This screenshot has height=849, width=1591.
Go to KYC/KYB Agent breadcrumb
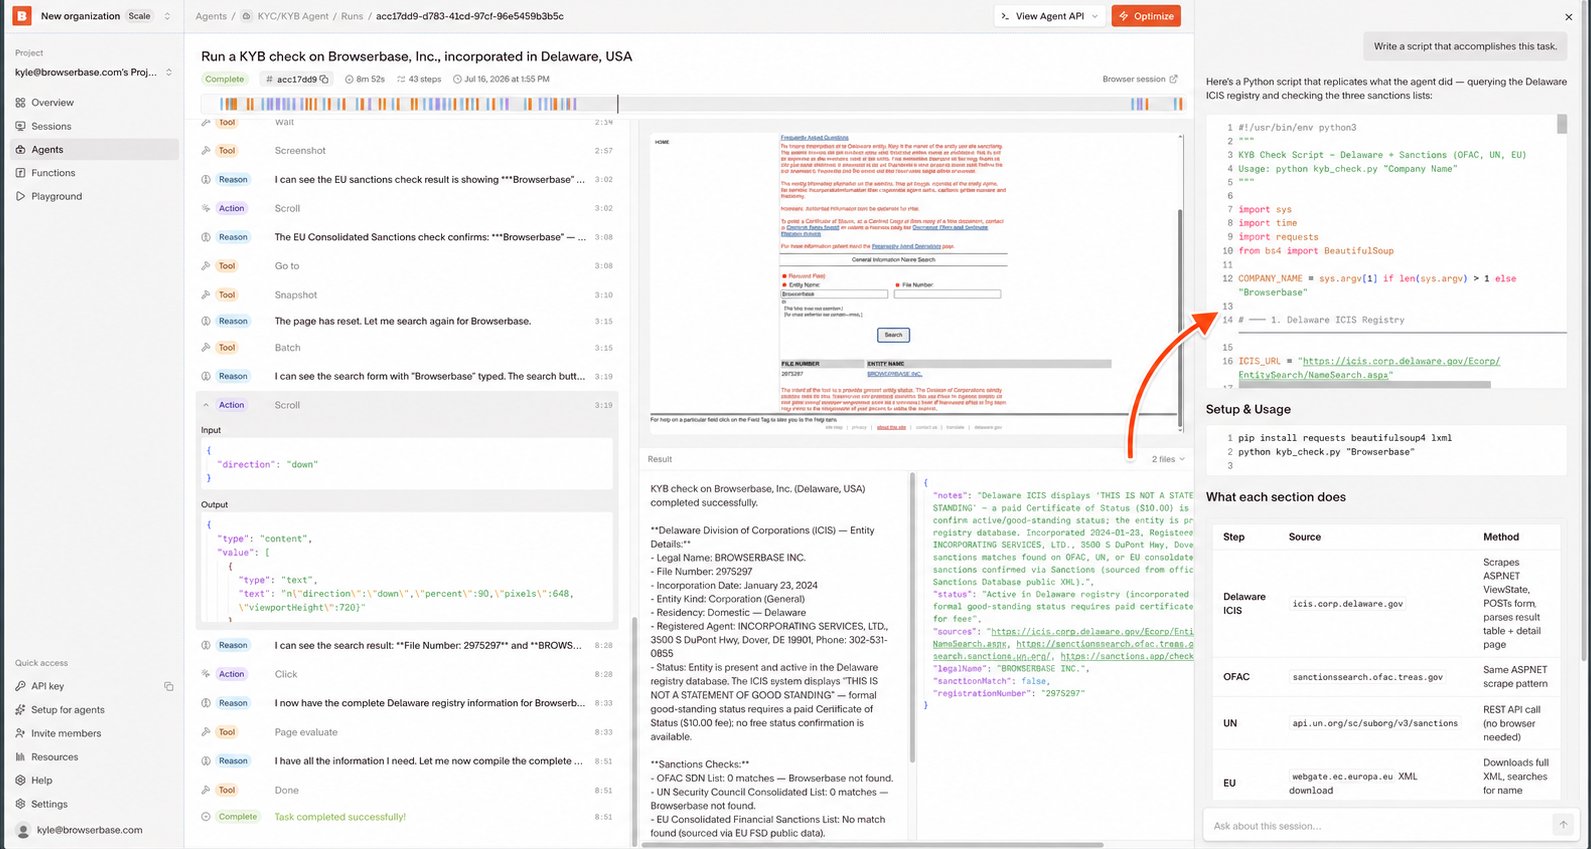coord(295,16)
